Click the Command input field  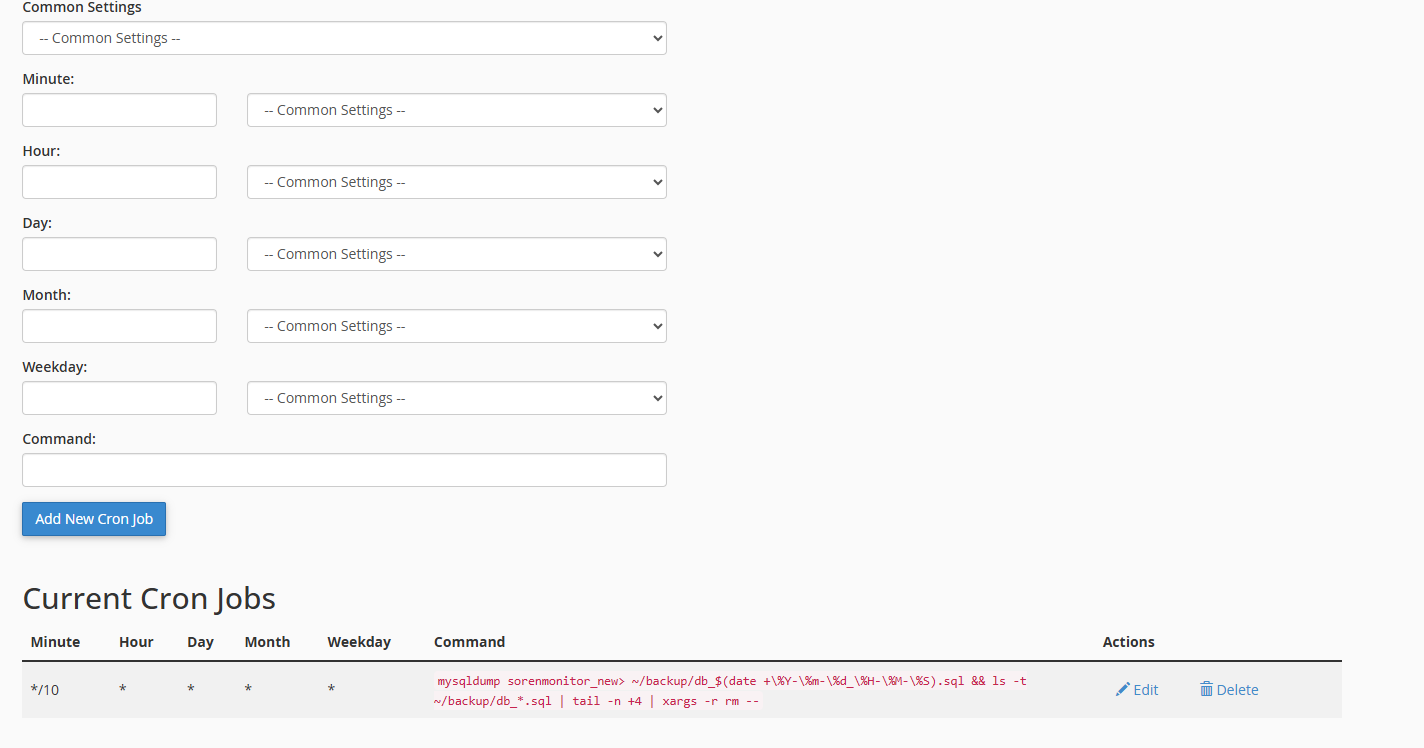pos(344,470)
